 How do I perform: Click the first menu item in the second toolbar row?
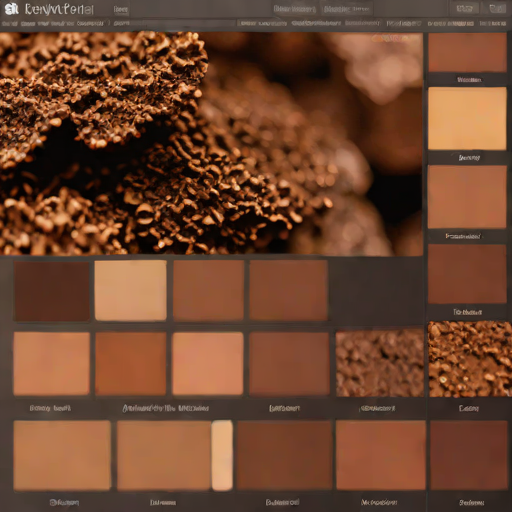click(9, 24)
